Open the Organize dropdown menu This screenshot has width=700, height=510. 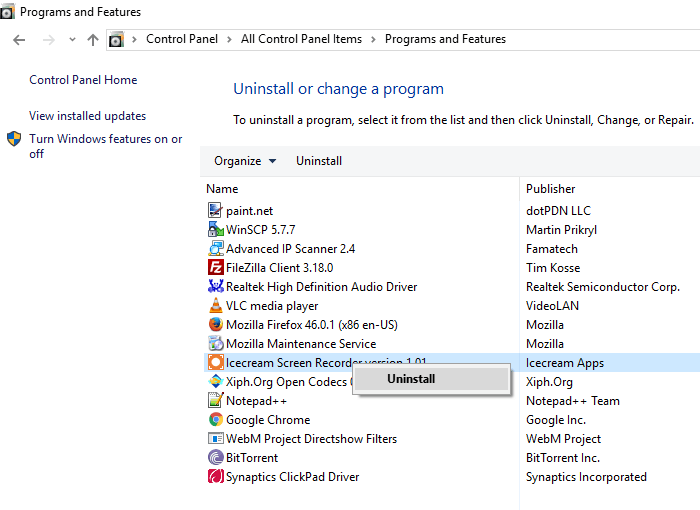pos(245,161)
